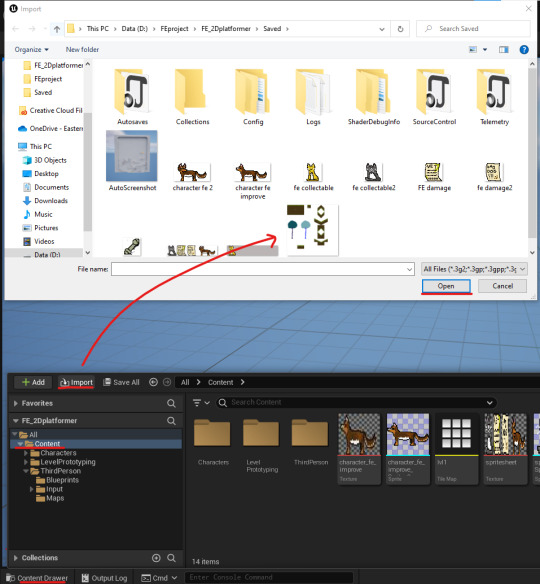Select the character fe improve file
The height and width of the screenshot is (584, 540).
pos(253,181)
